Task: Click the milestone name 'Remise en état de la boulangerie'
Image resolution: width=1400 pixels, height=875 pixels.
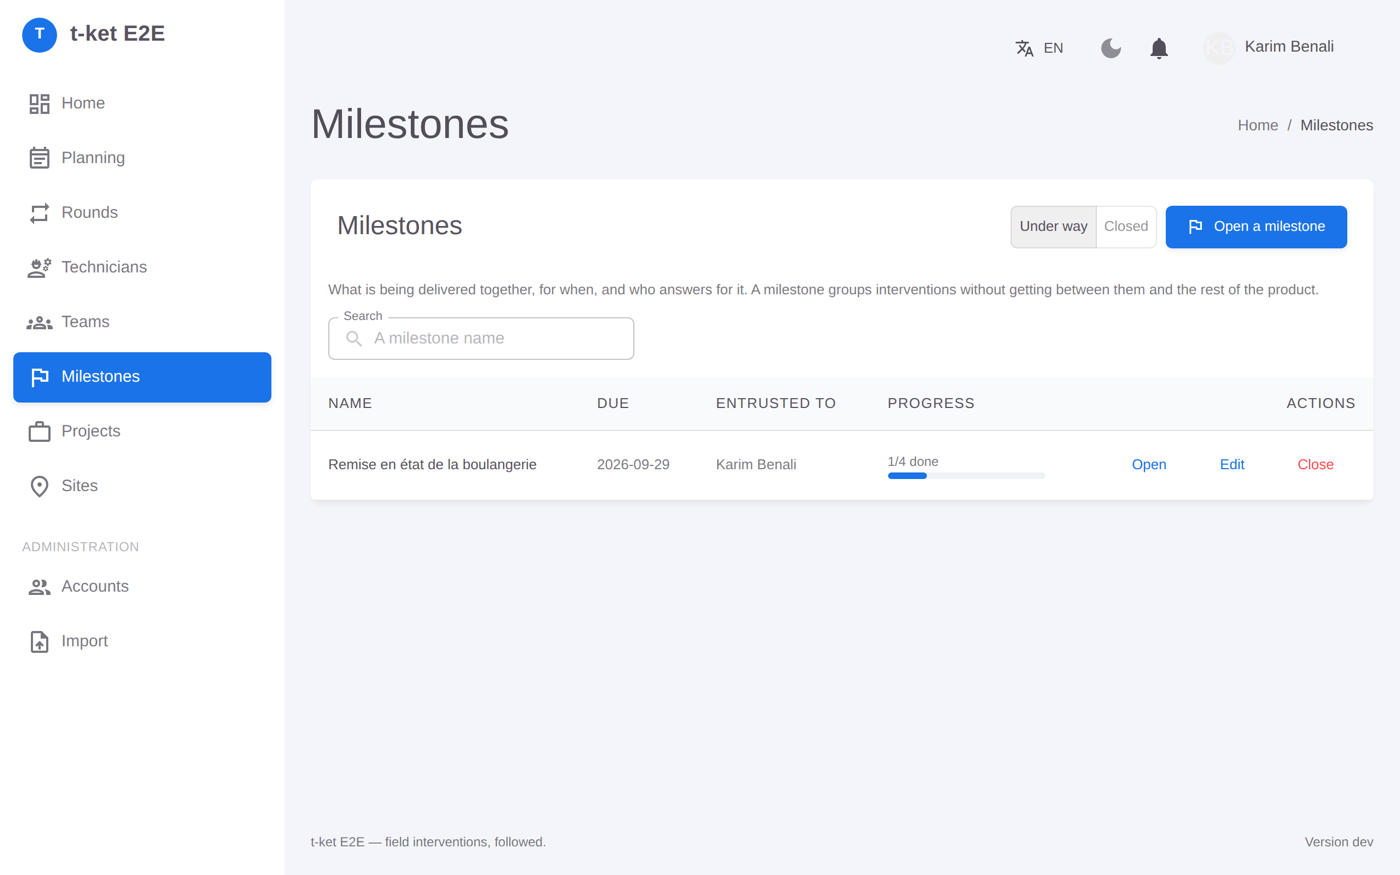Action: point(432,465)
